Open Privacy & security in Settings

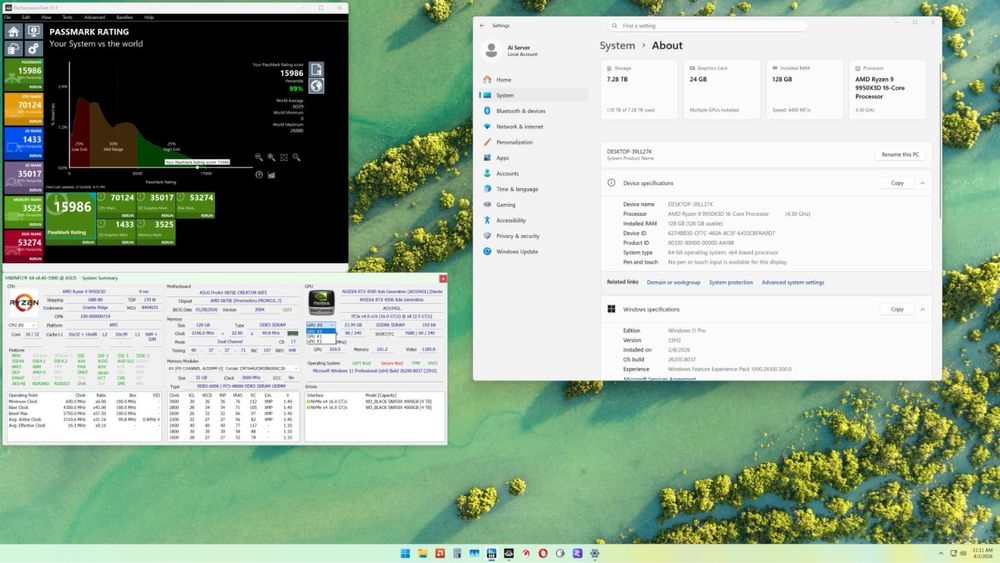pos(534,236)
